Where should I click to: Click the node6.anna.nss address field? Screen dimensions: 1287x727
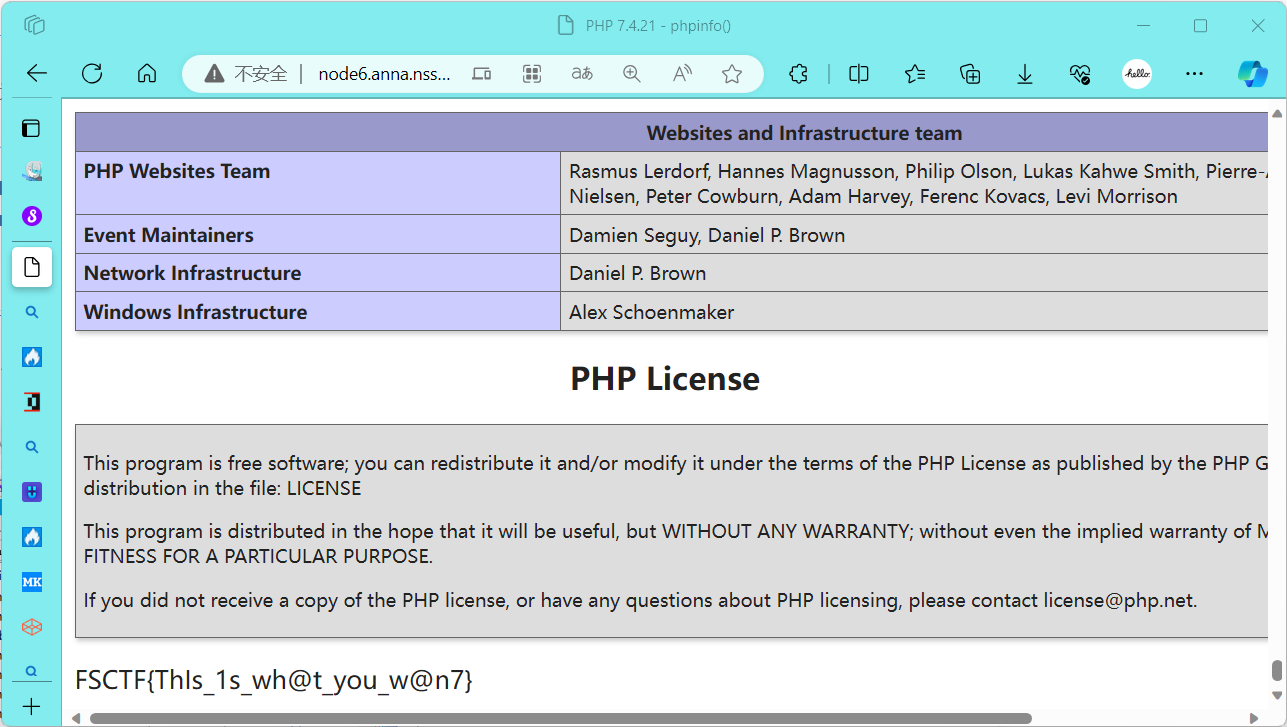(x=384, y=73)
